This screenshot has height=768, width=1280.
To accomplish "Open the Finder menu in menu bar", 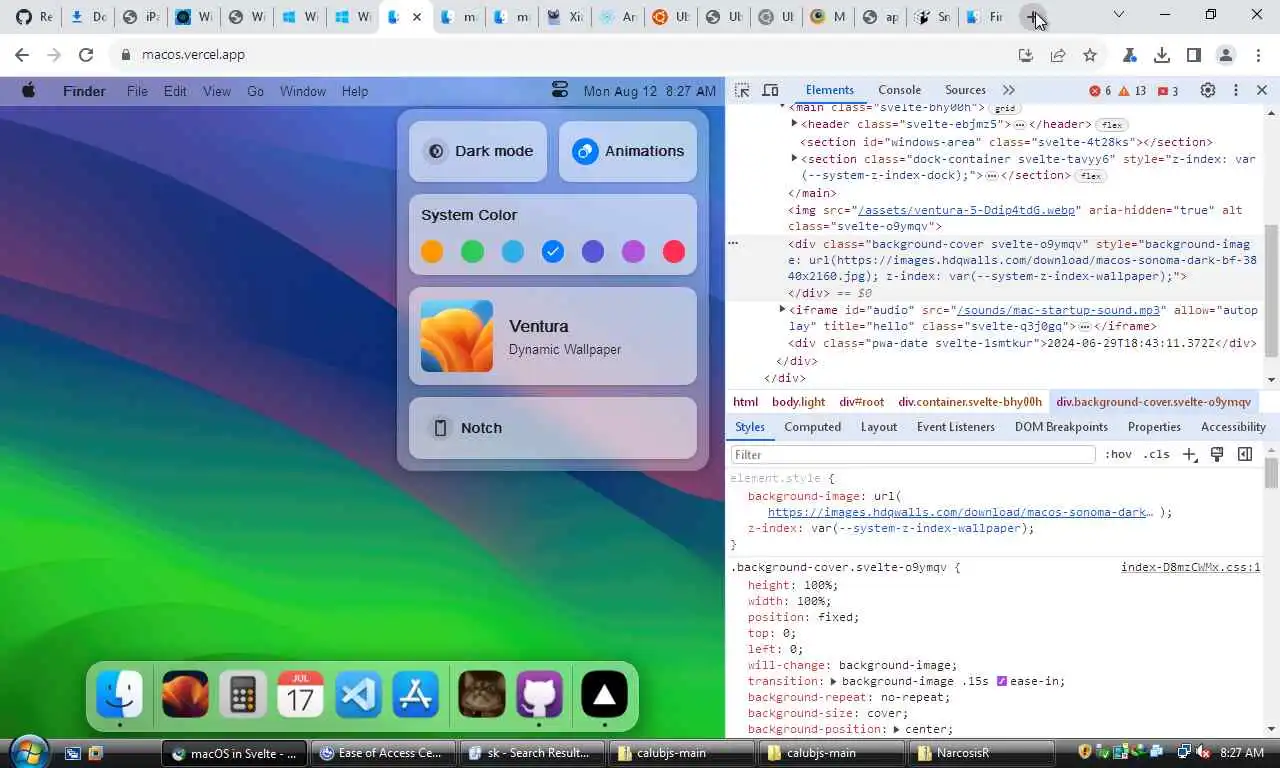I will click(84, 91).
